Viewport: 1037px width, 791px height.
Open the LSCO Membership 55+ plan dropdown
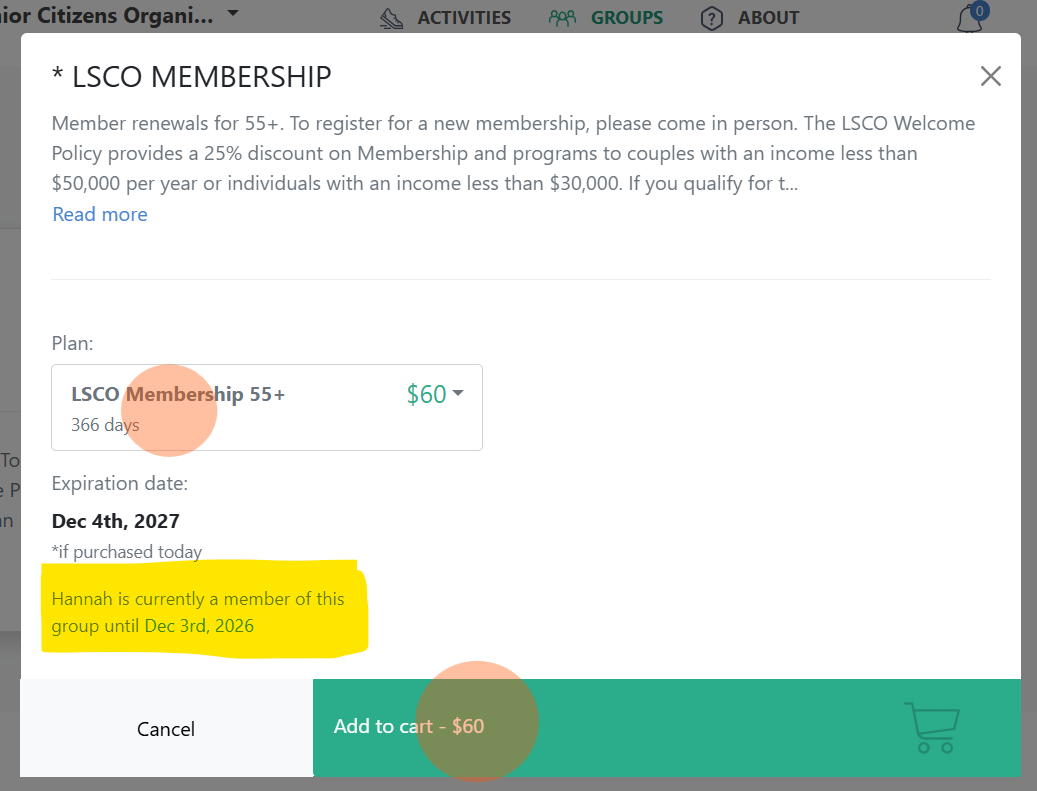coord(267,407)
